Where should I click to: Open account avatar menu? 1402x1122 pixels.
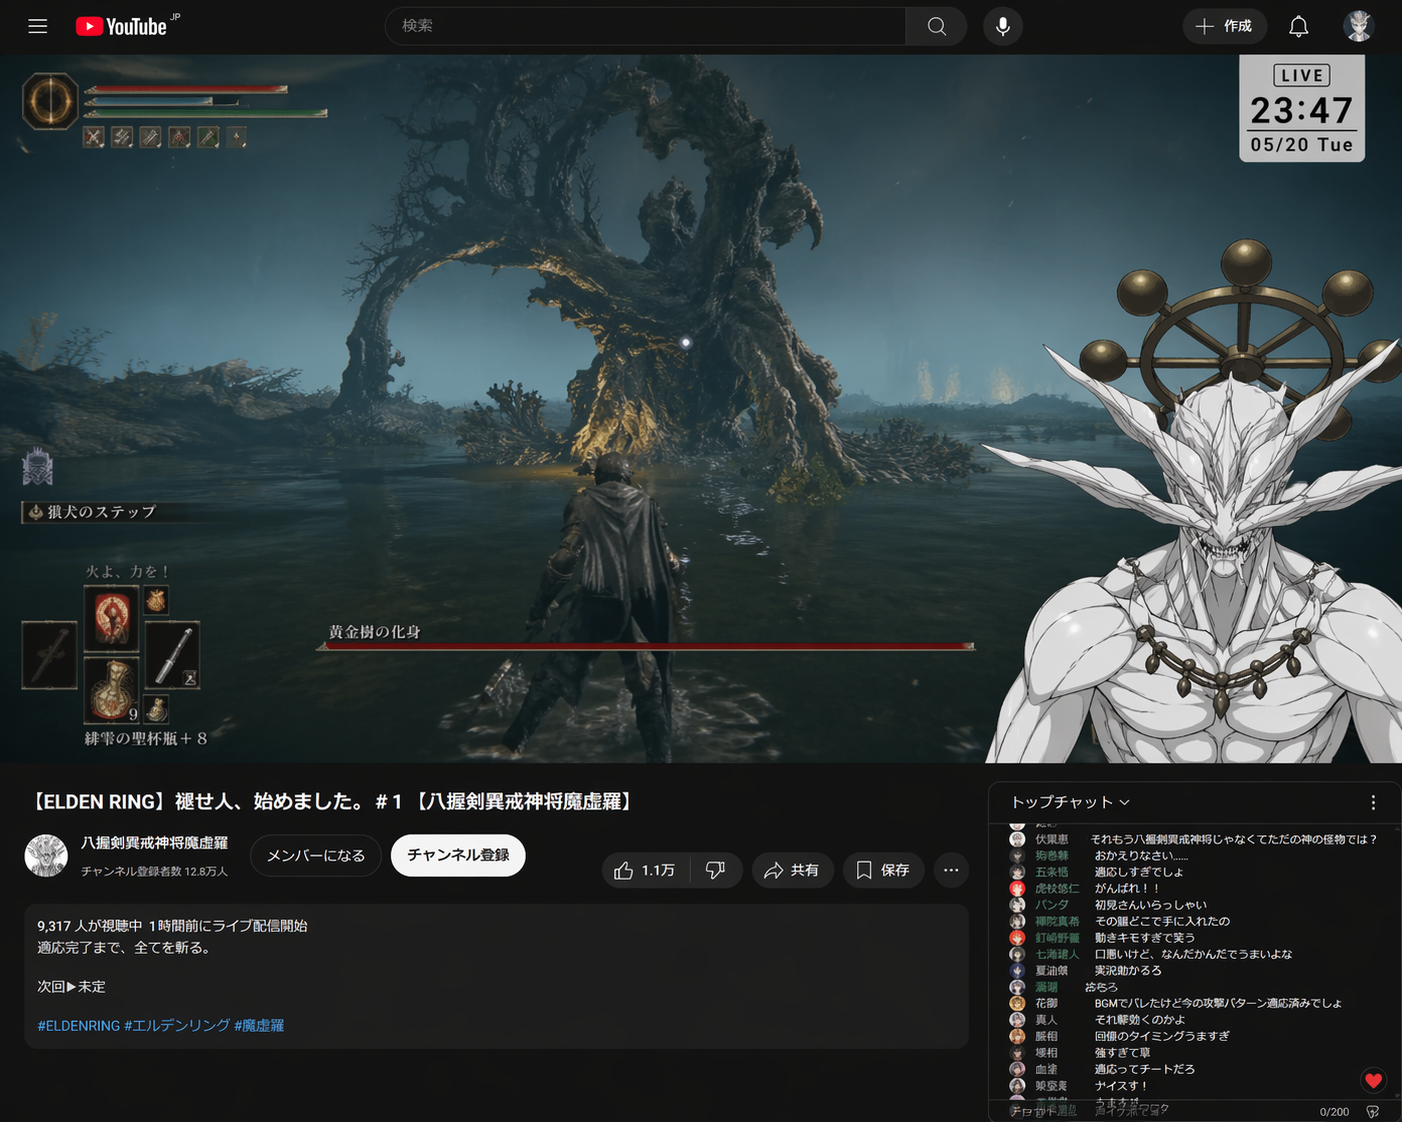[x=1357, y=26]
